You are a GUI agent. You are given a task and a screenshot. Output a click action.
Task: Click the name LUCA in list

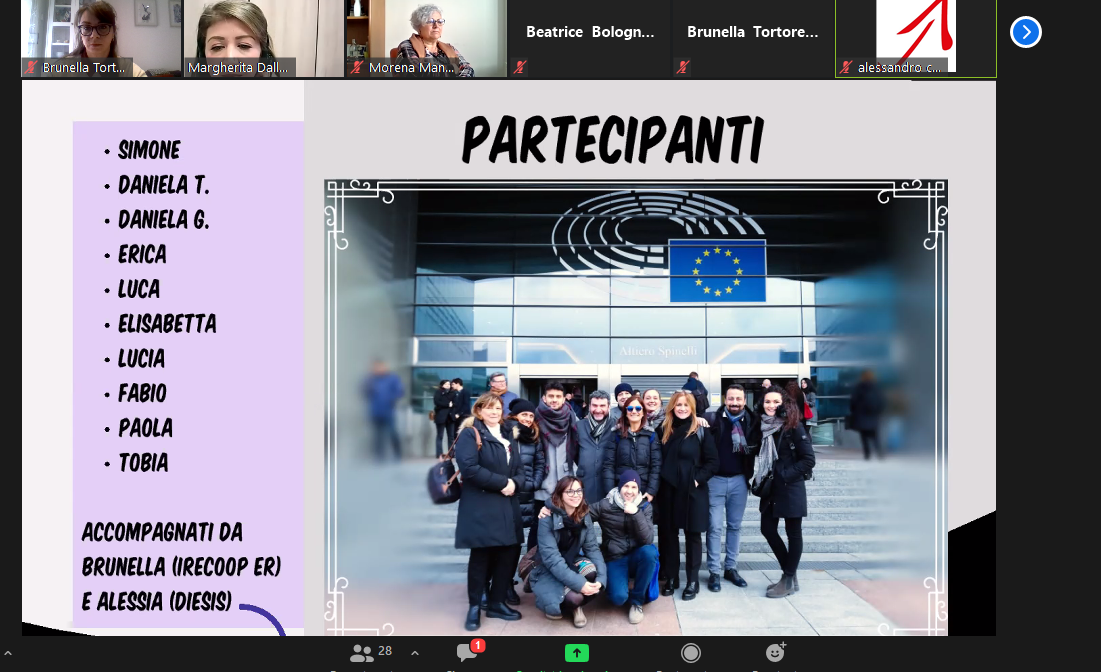point(139,289)
